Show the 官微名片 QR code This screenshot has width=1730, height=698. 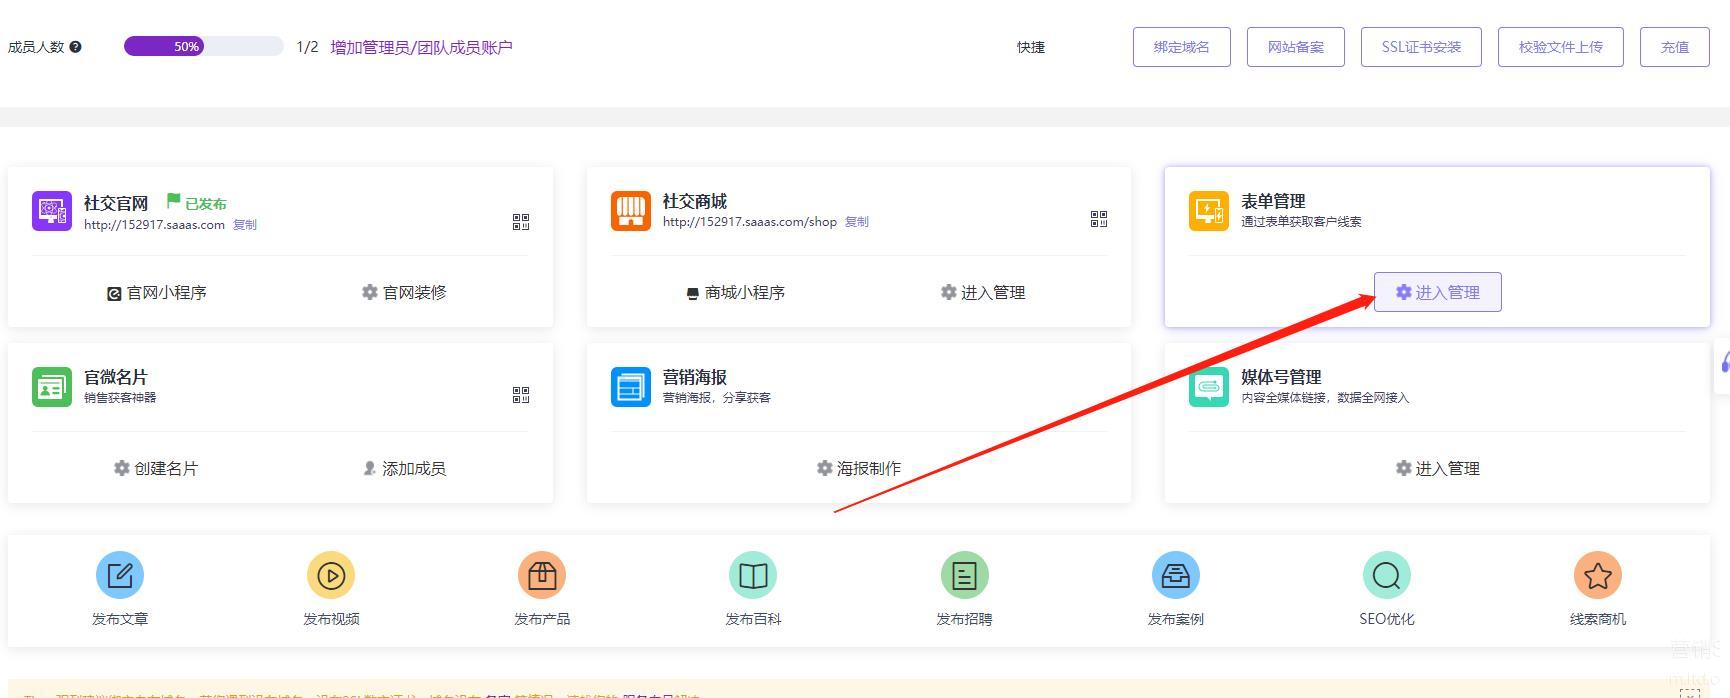(521, 395)
